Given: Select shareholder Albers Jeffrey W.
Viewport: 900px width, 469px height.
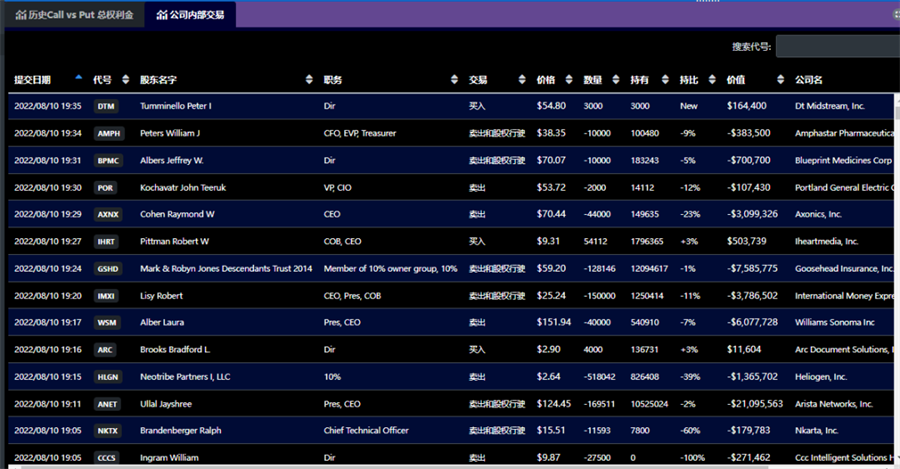Looking at the screenshot, I should [x=172, y=160].
